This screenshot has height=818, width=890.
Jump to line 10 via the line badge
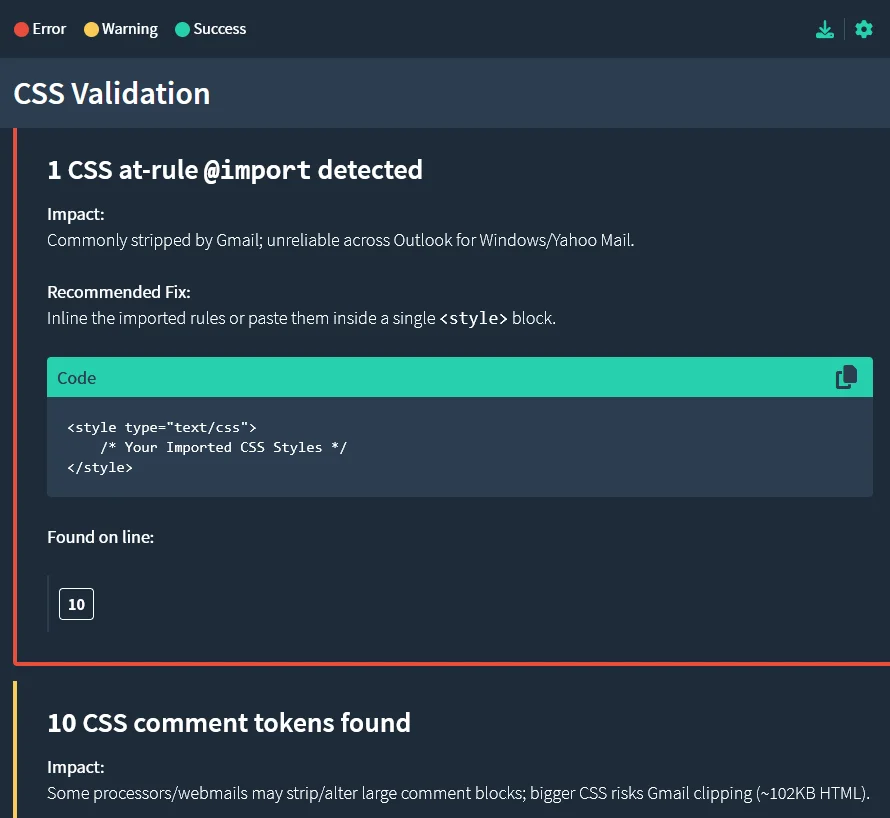pyautogui.click(x=76, y=604)
